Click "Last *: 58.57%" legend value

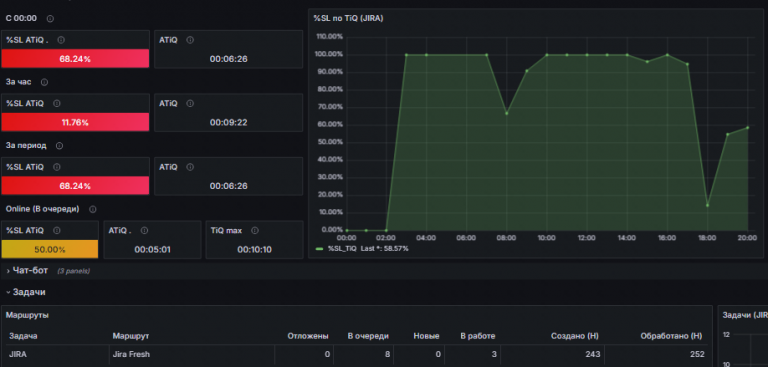pos(384,248)
